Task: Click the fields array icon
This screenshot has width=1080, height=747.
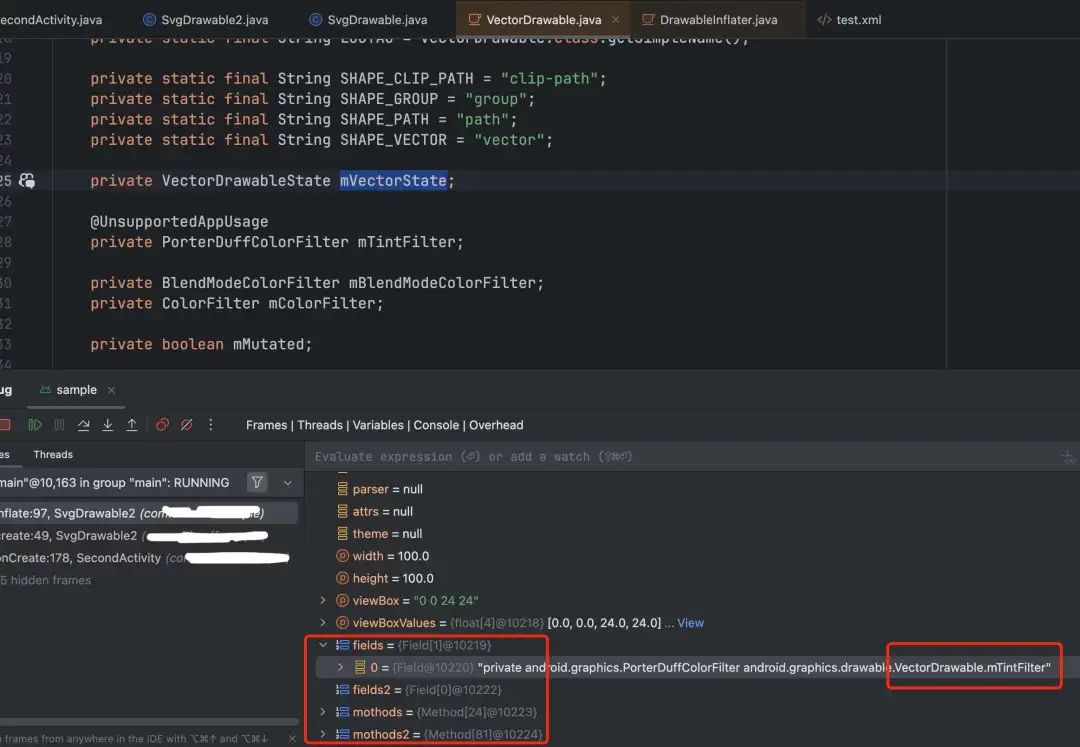Action: click(x=342, y=645)
